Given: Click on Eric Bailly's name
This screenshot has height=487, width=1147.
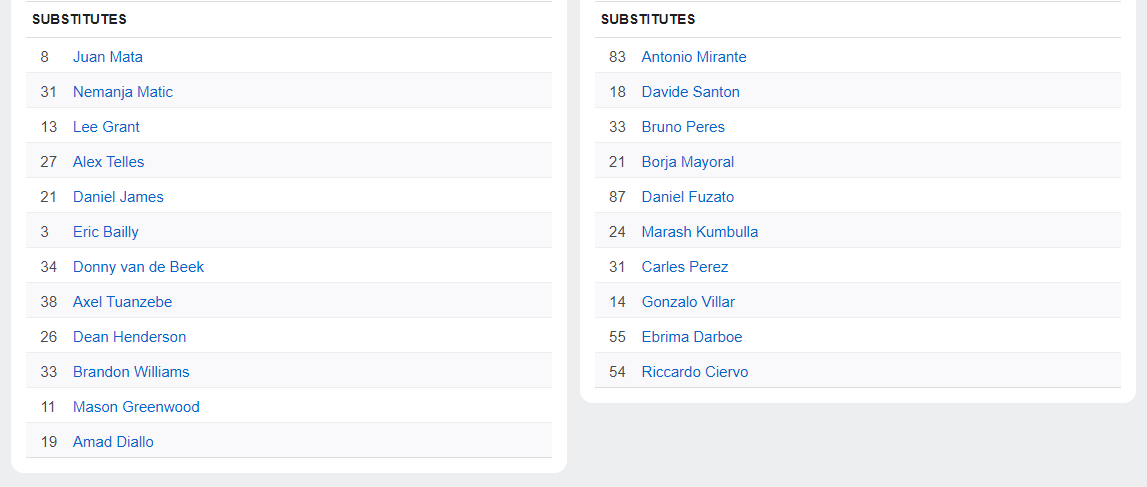Looking at the screenshot, I should 106,232.
